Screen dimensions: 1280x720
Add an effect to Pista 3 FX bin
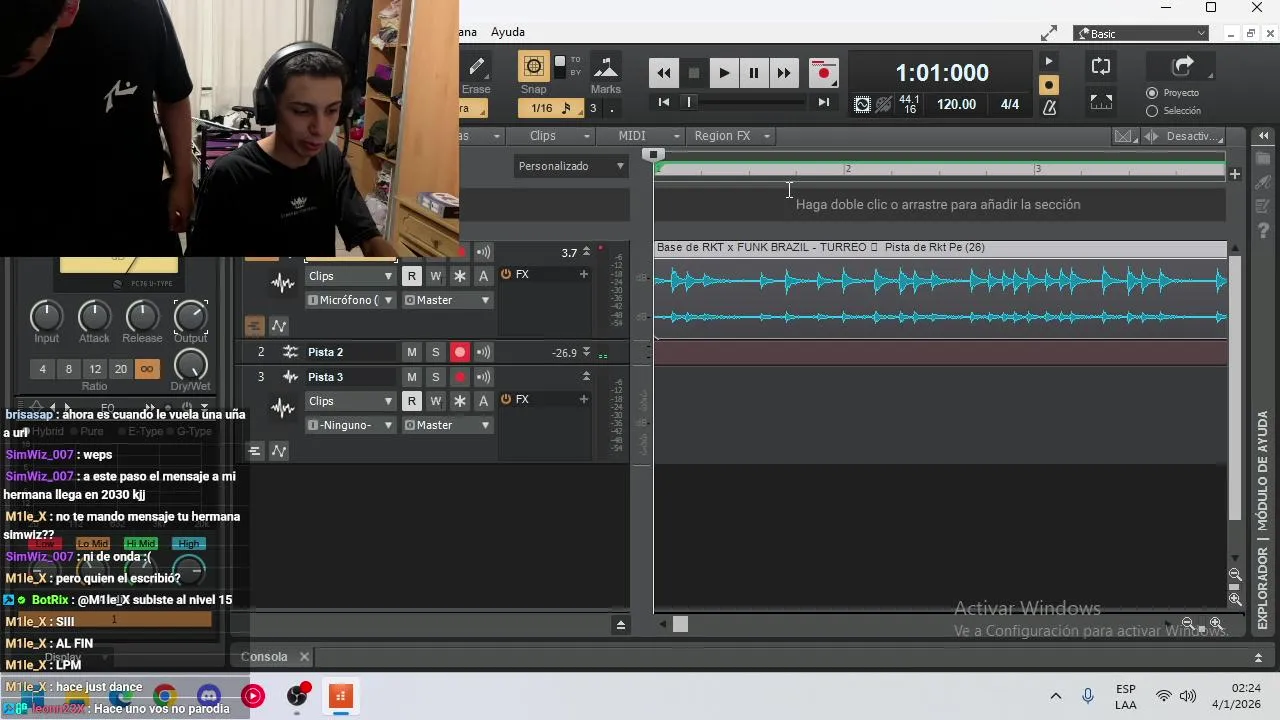(x=584, y=399)
